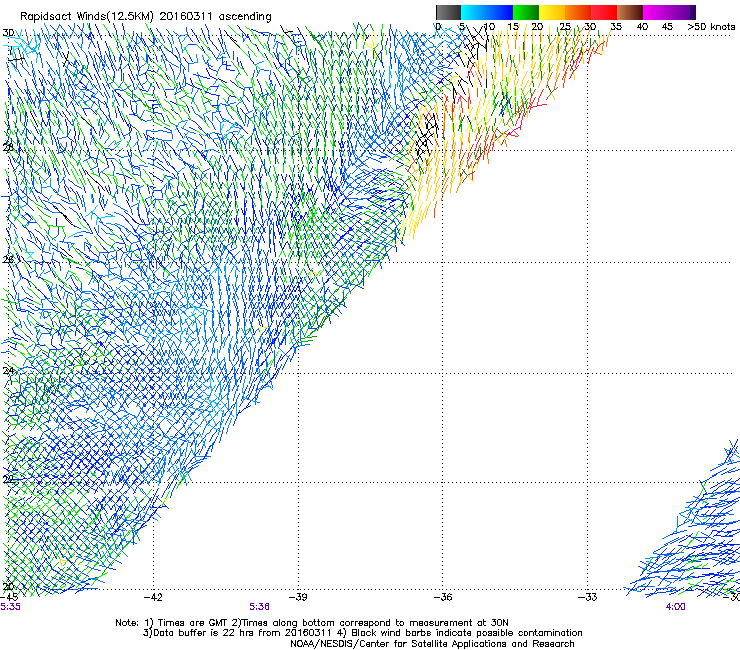Click the '24' latitude axis label
This screenshot has height=650, width=740.
point(8,371)
